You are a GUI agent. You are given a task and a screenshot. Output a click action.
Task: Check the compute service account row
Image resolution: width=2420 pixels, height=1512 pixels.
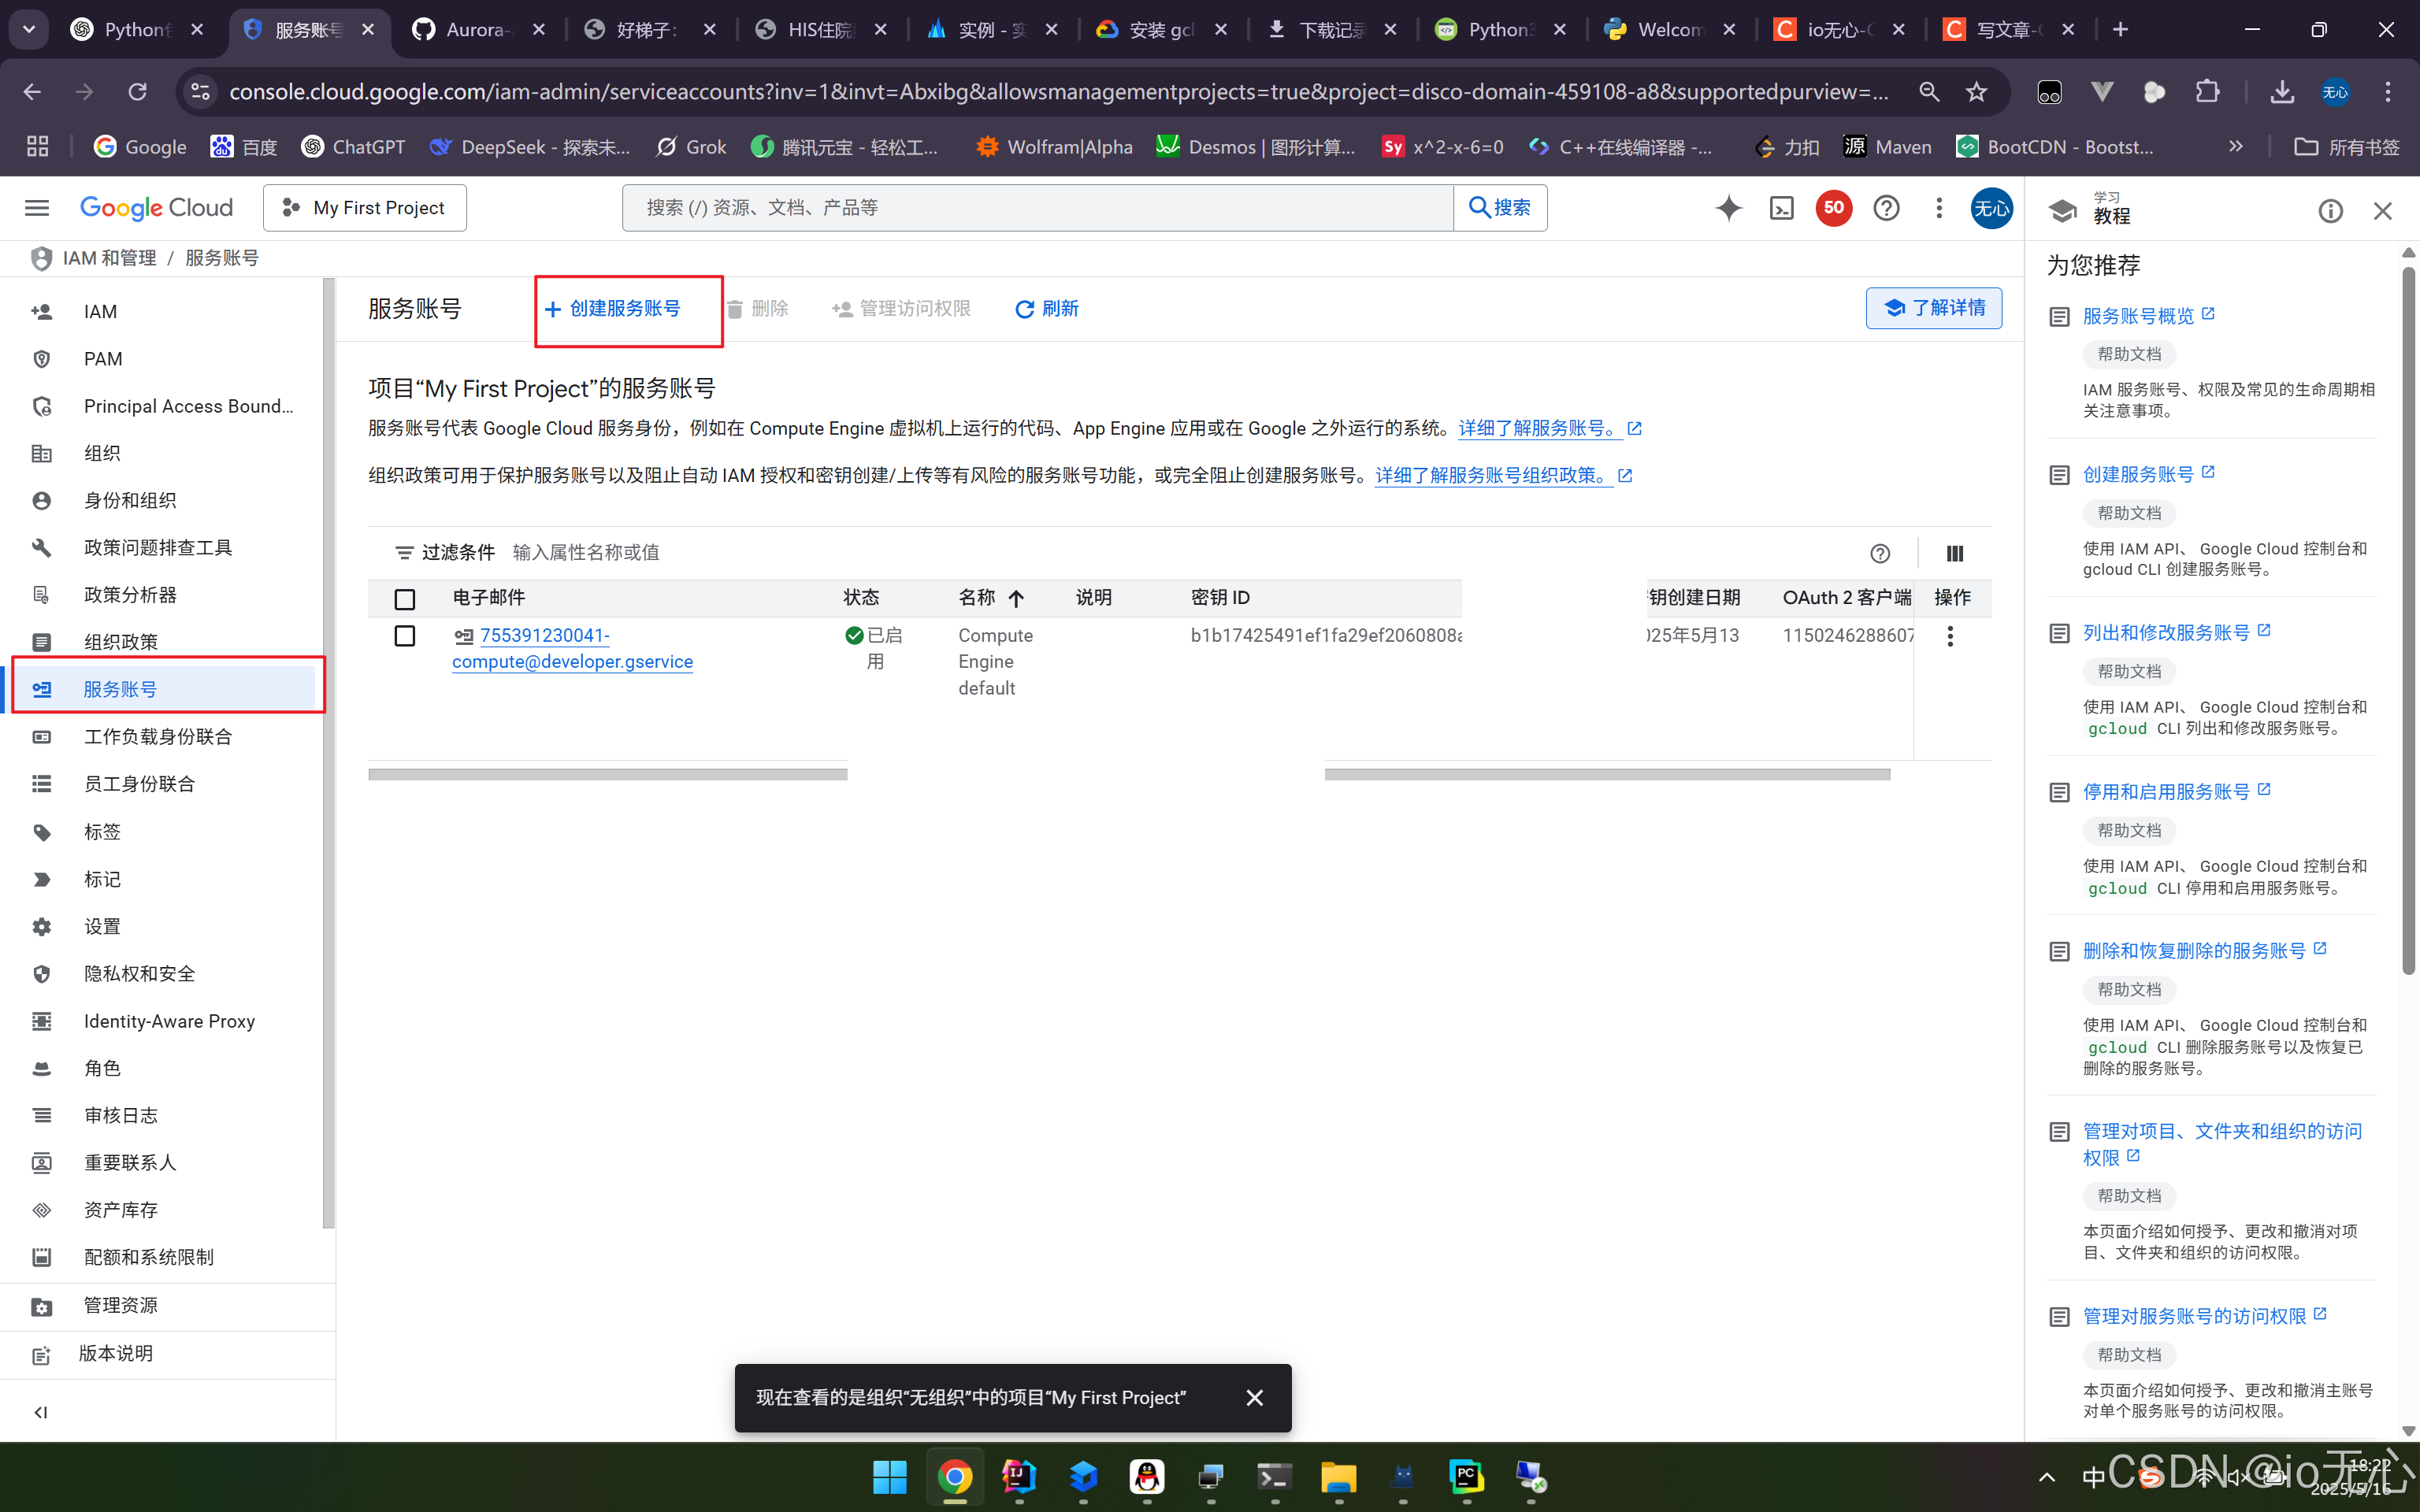pos(405,636)
